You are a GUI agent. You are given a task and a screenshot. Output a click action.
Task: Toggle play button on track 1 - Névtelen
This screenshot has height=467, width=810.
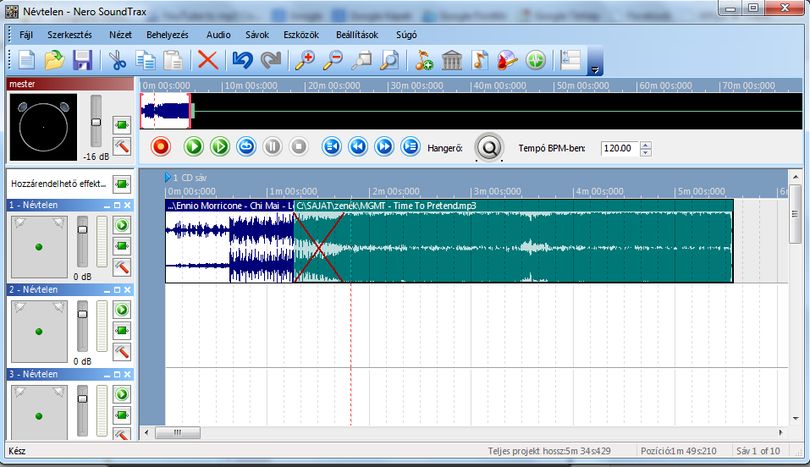(122, 225)
